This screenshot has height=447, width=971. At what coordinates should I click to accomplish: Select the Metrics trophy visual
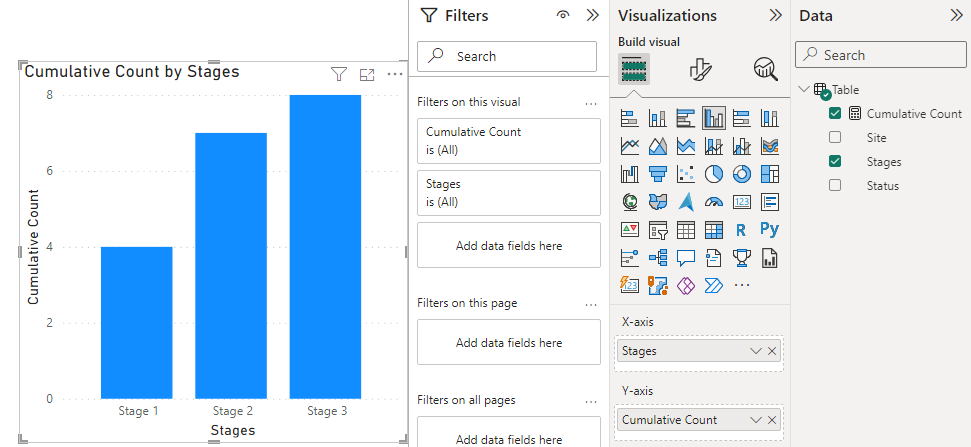(x=742, y=258)
